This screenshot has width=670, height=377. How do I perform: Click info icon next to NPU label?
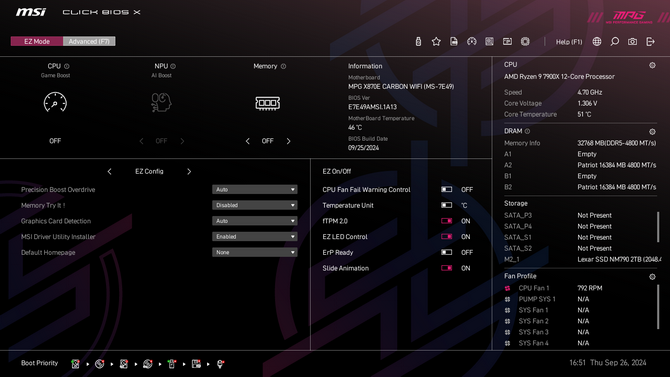point(173,66)
